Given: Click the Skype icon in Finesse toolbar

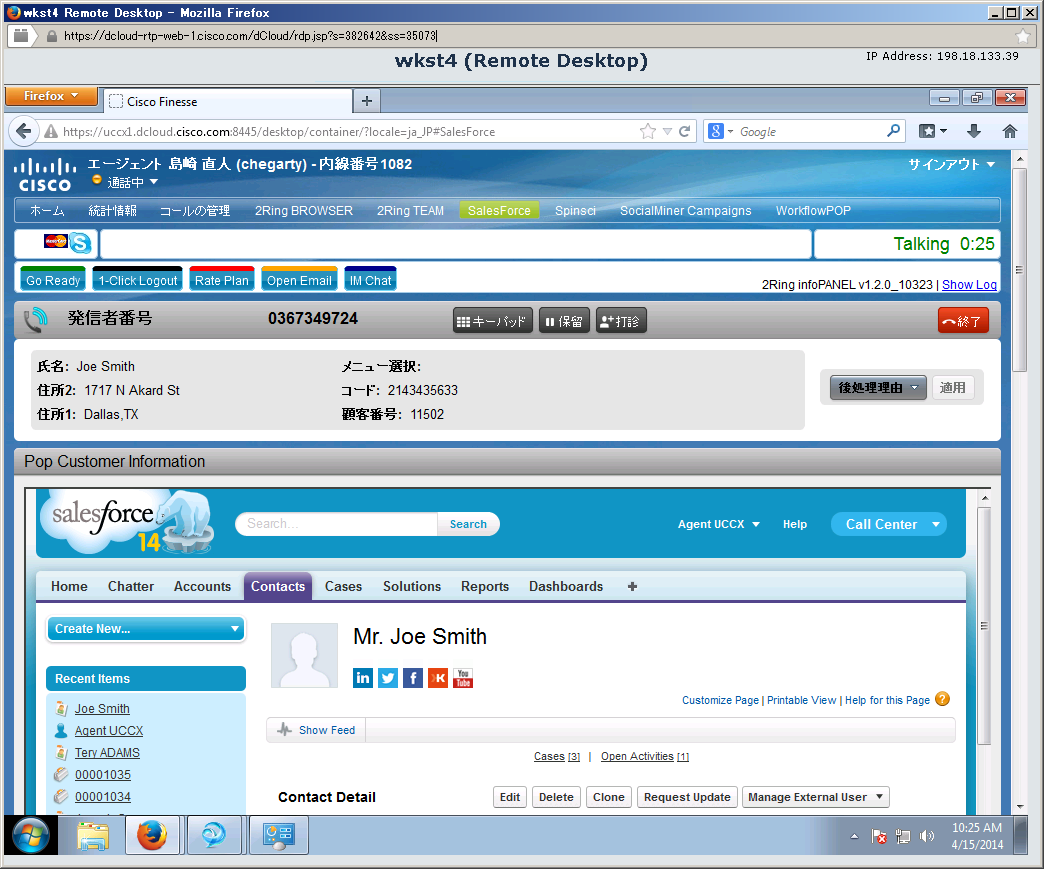Looking at the screenshot, I should 80,243.
